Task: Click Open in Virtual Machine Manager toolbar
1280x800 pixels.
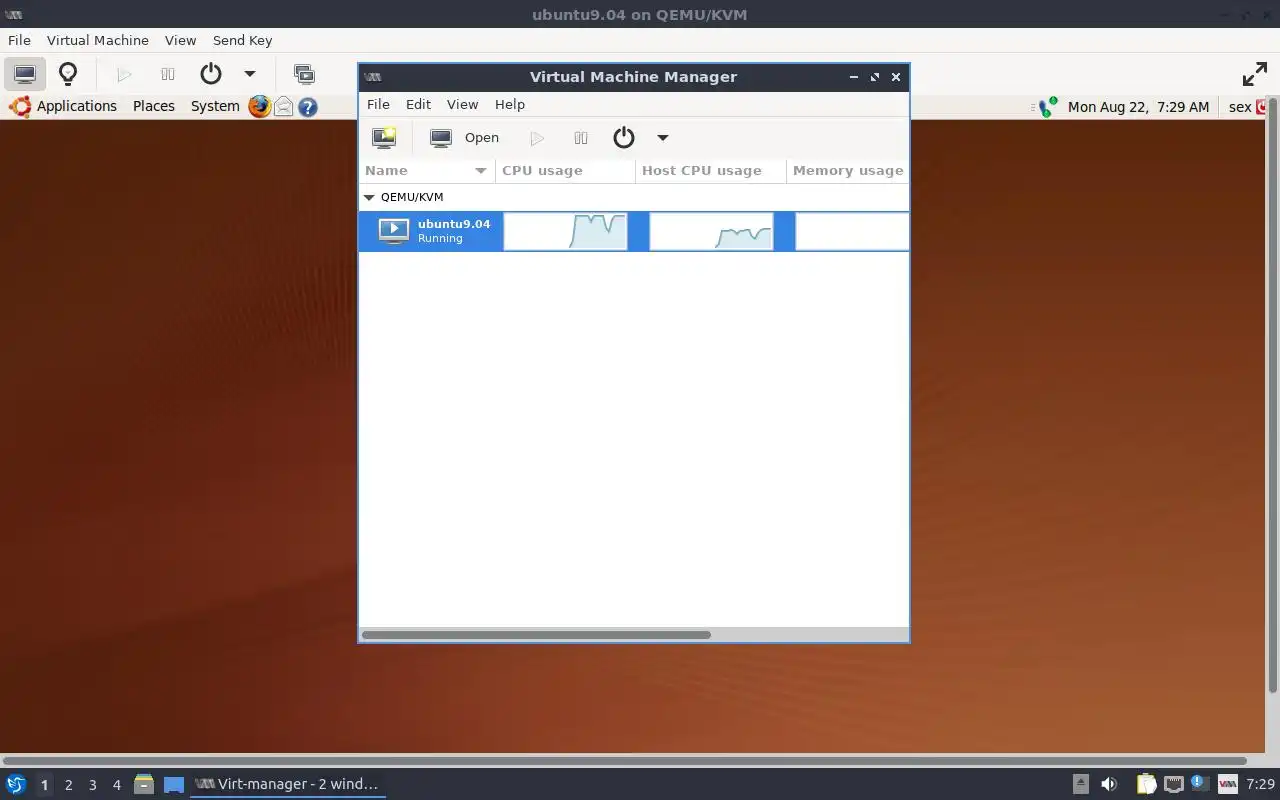Action: coord(464,138)
